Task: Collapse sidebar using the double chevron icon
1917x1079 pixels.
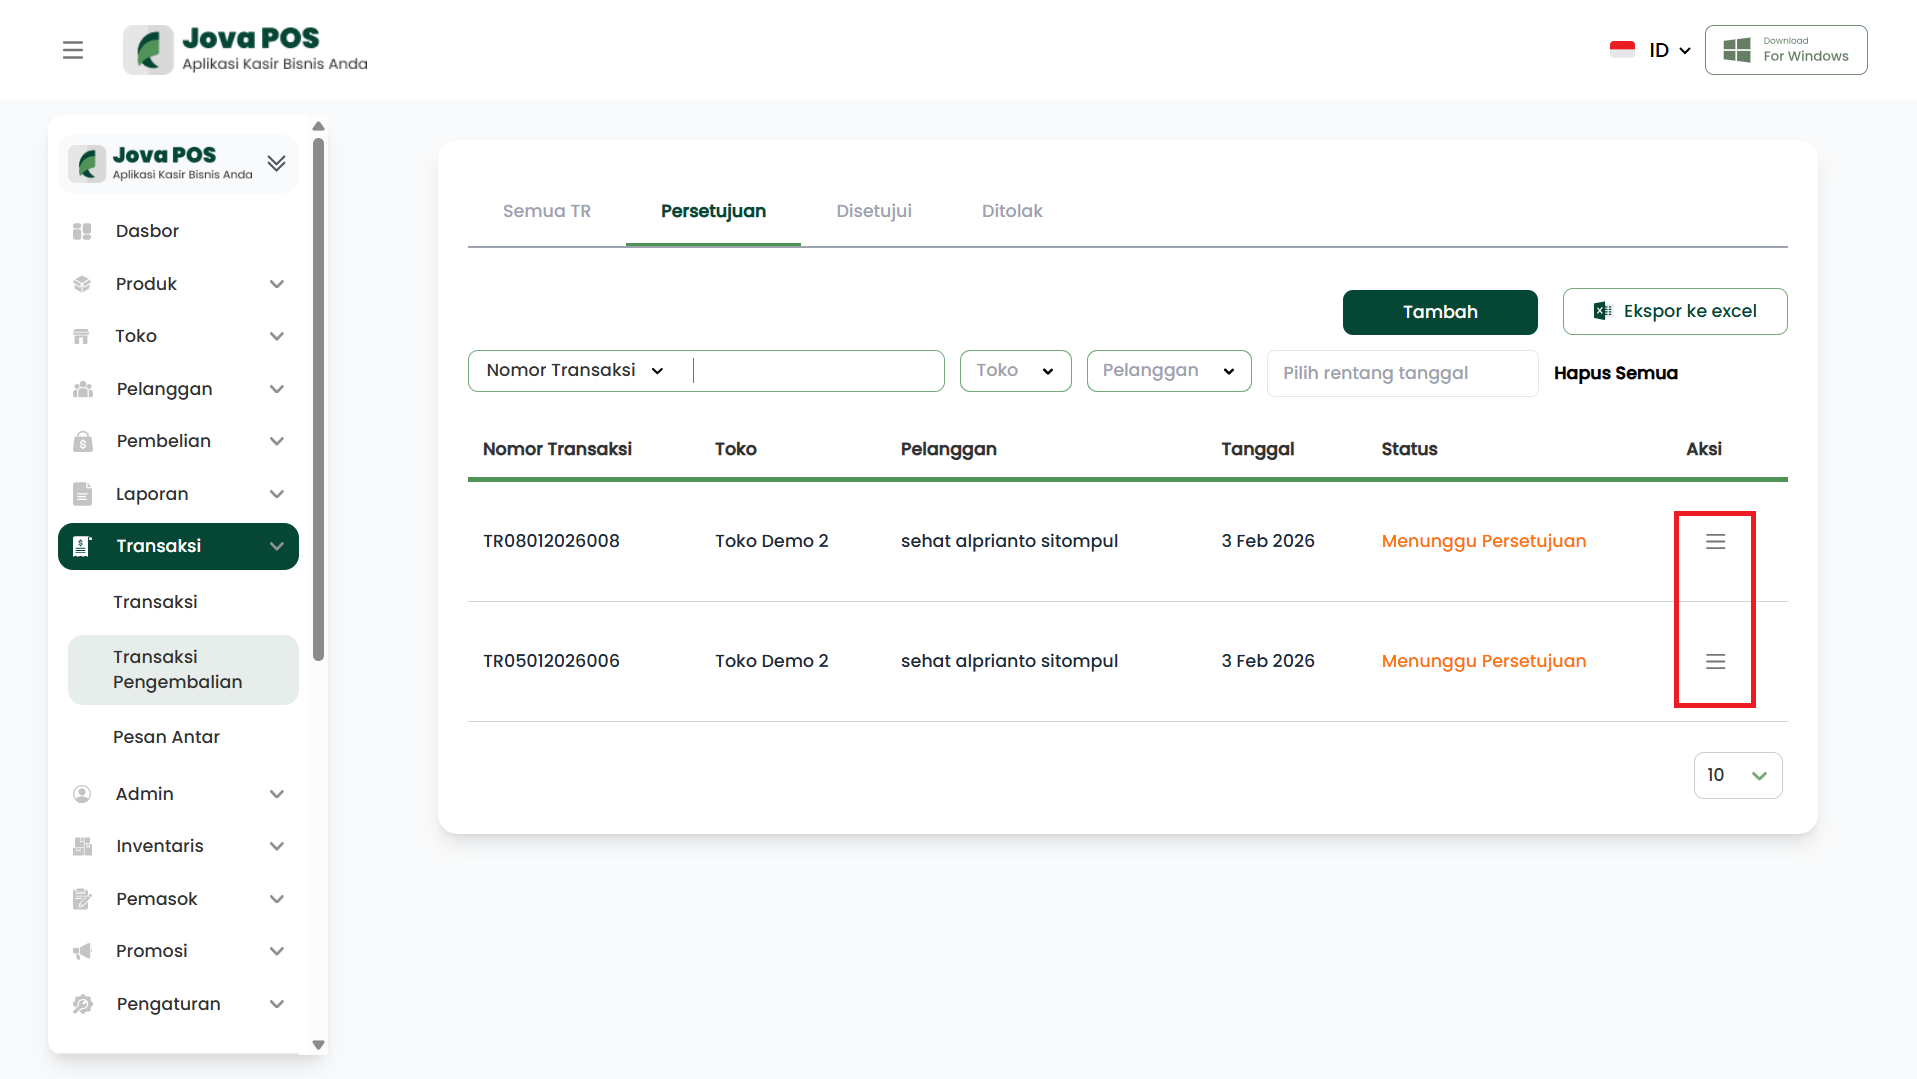Action: coord(276,163)
